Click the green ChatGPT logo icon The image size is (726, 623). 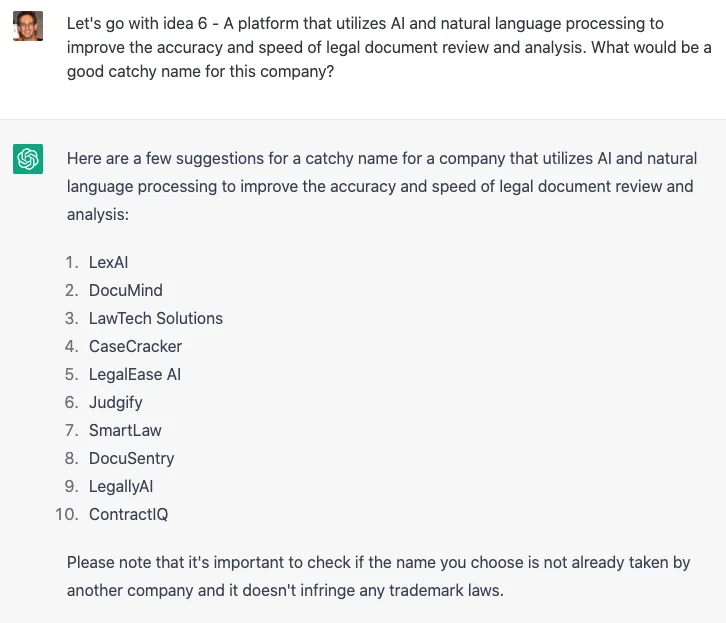coord(28,158)
